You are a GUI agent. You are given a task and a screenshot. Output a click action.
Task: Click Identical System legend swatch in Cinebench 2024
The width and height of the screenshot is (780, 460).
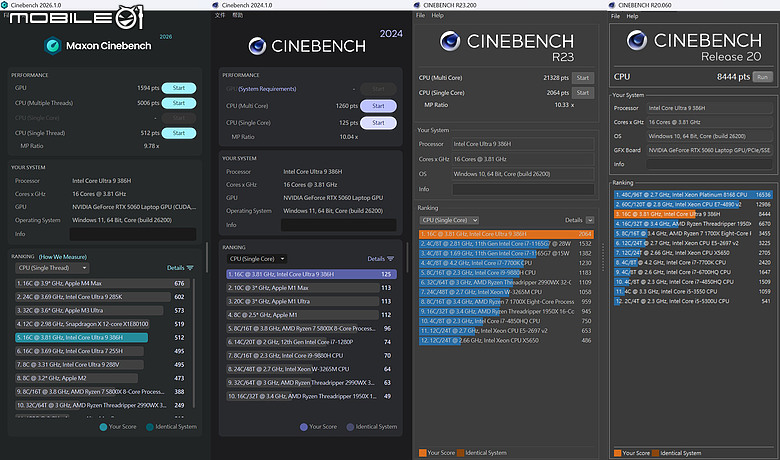(x=350, y=427)
